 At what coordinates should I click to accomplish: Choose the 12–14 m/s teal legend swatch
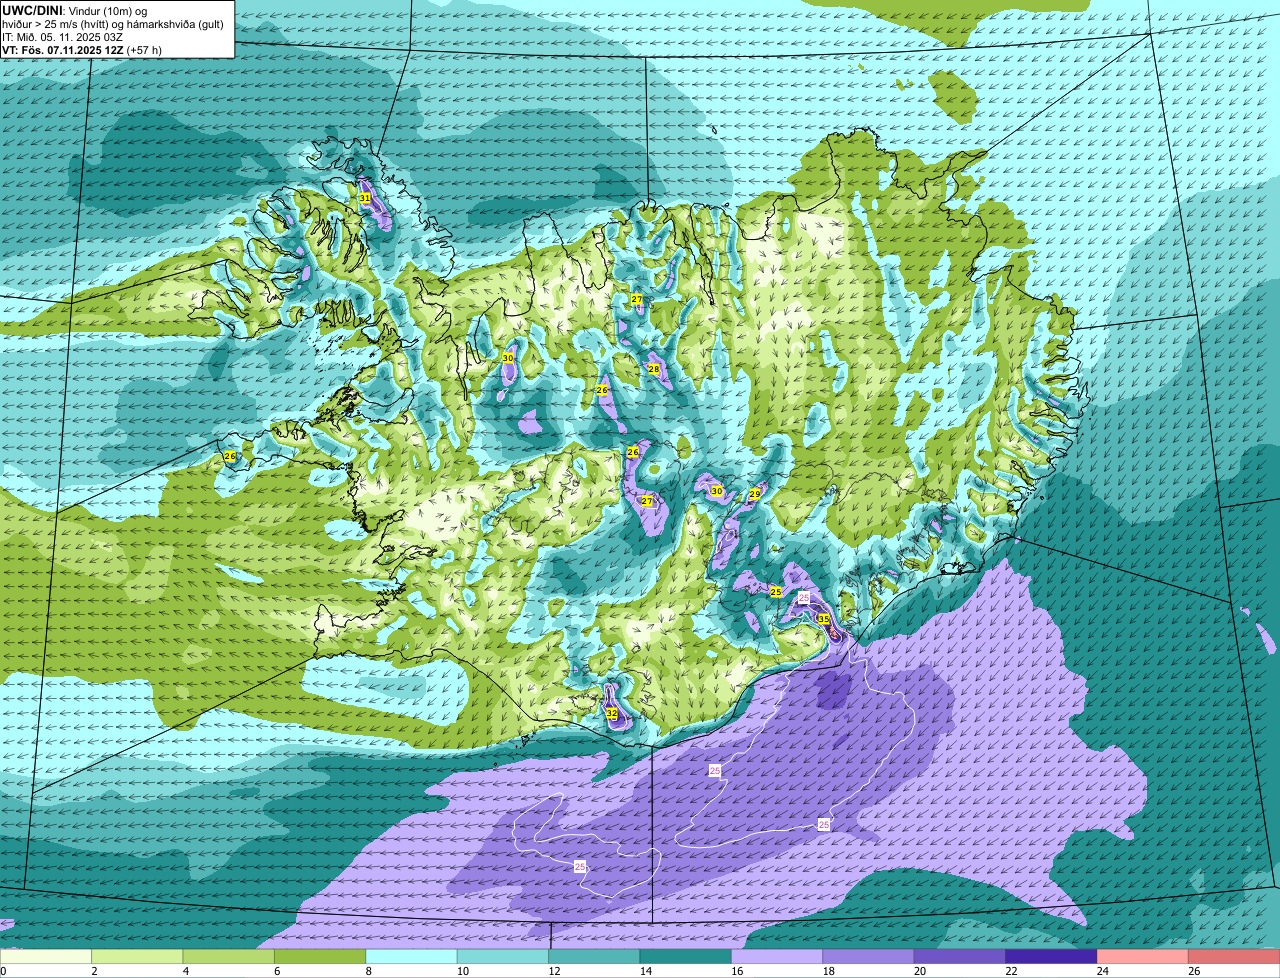click(x=595, y=956)
